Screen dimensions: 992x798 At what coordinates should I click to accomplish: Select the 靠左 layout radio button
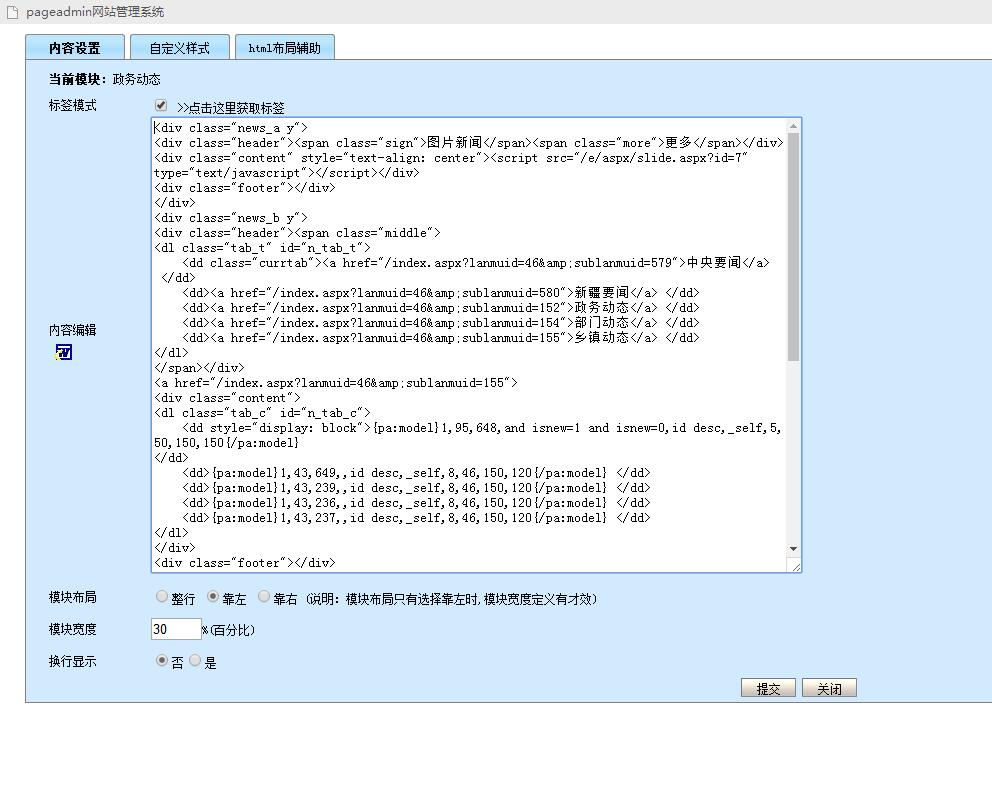click(213, 596)
